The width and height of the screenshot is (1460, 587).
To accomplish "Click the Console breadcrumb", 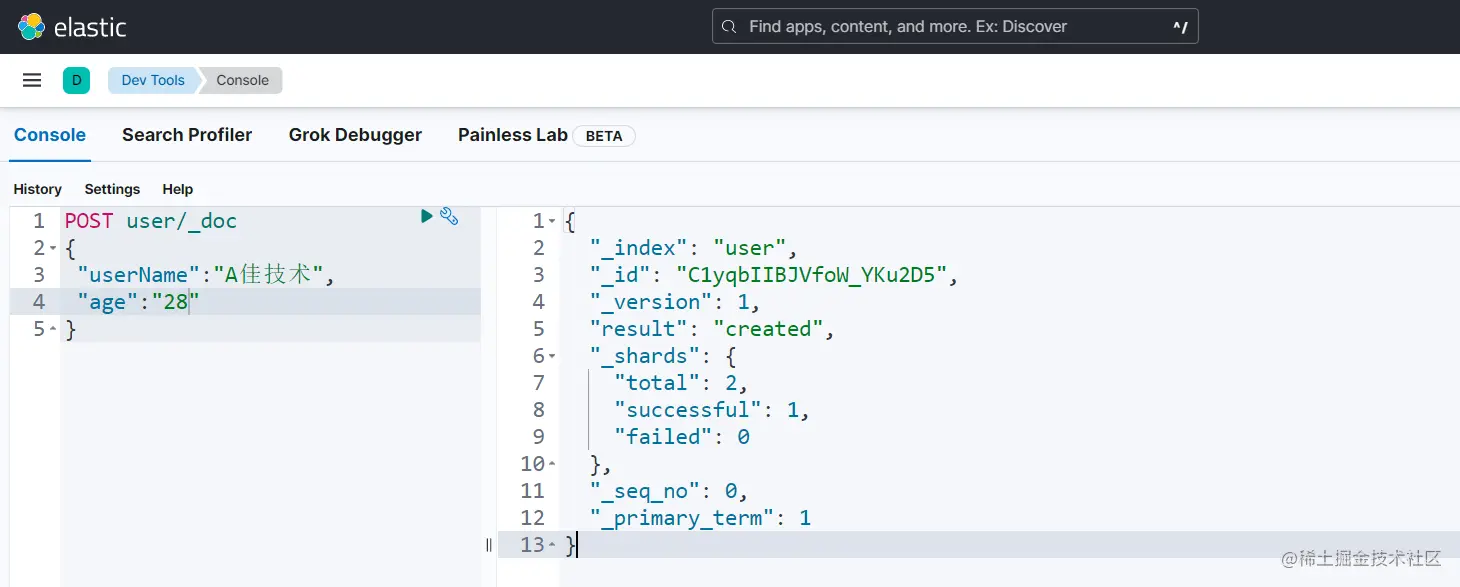I will (242, 80).
